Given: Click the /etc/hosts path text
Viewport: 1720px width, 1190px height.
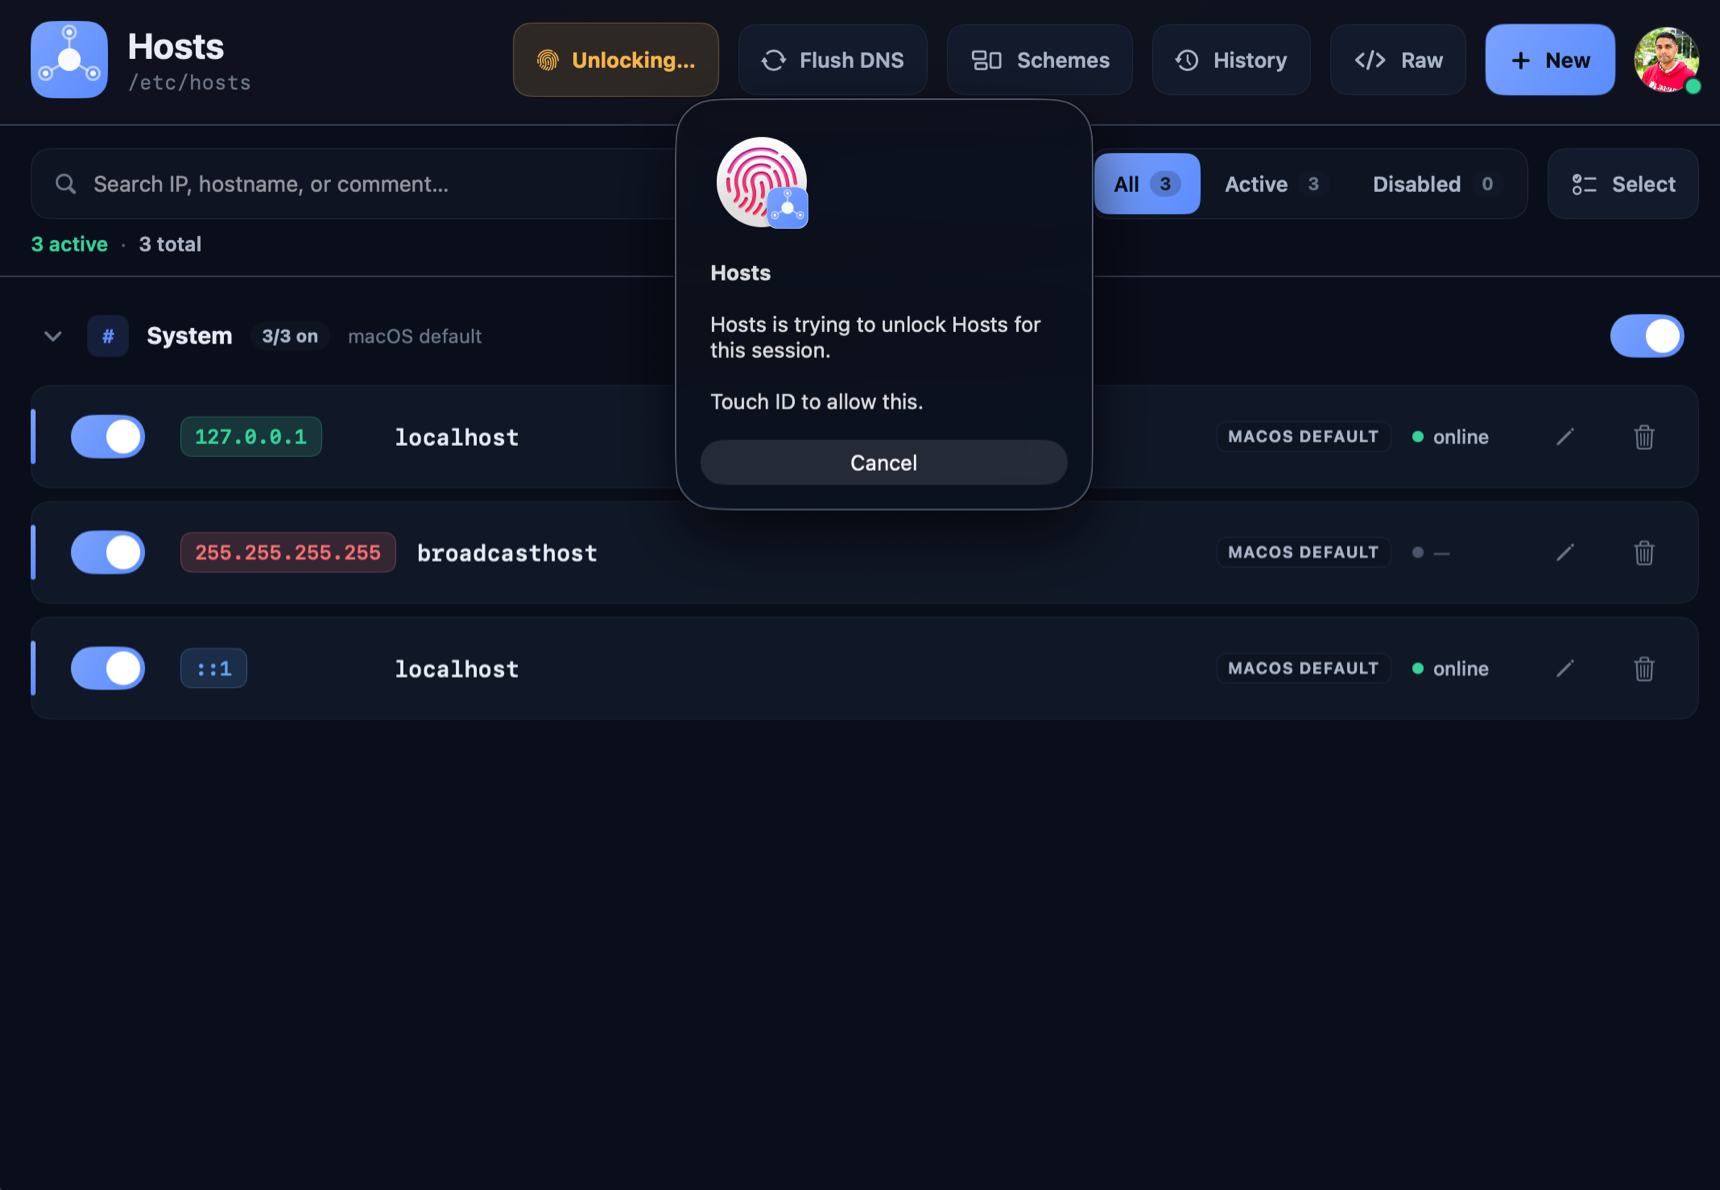Looking at the screenshot, I should click(x=190, y=83).
